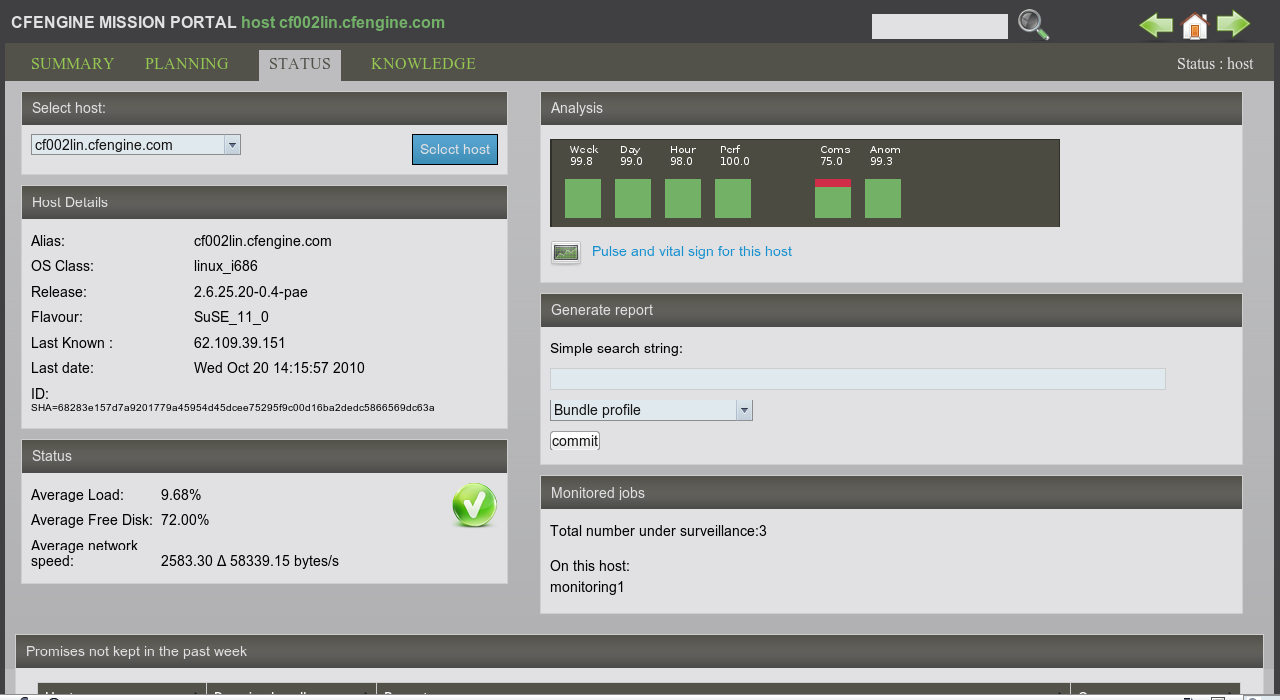Click the Week 99.8 compliance bar
Screen dimensions: 1280x700
pos(583,198)
